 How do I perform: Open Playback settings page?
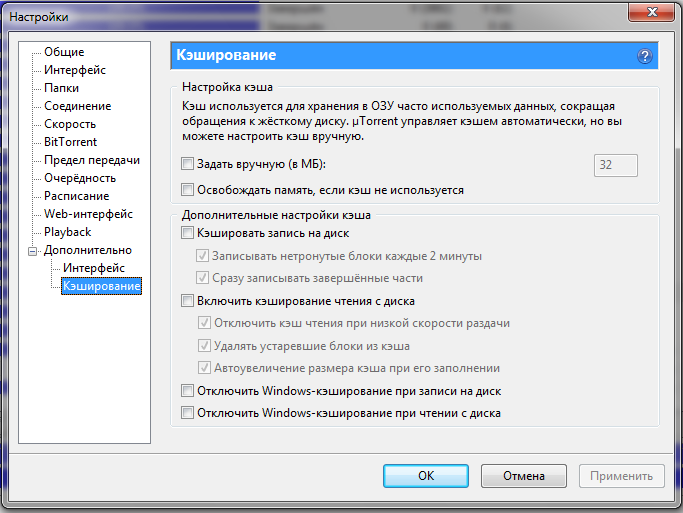(x=68, y=232)
